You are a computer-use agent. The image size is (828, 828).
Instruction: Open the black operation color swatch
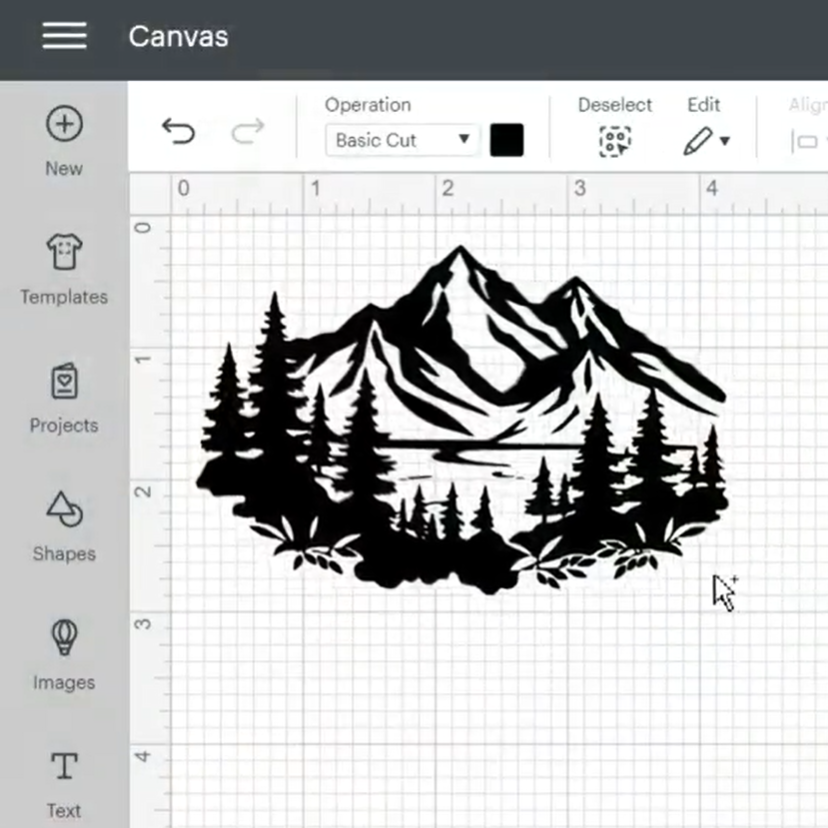point(507,141)
